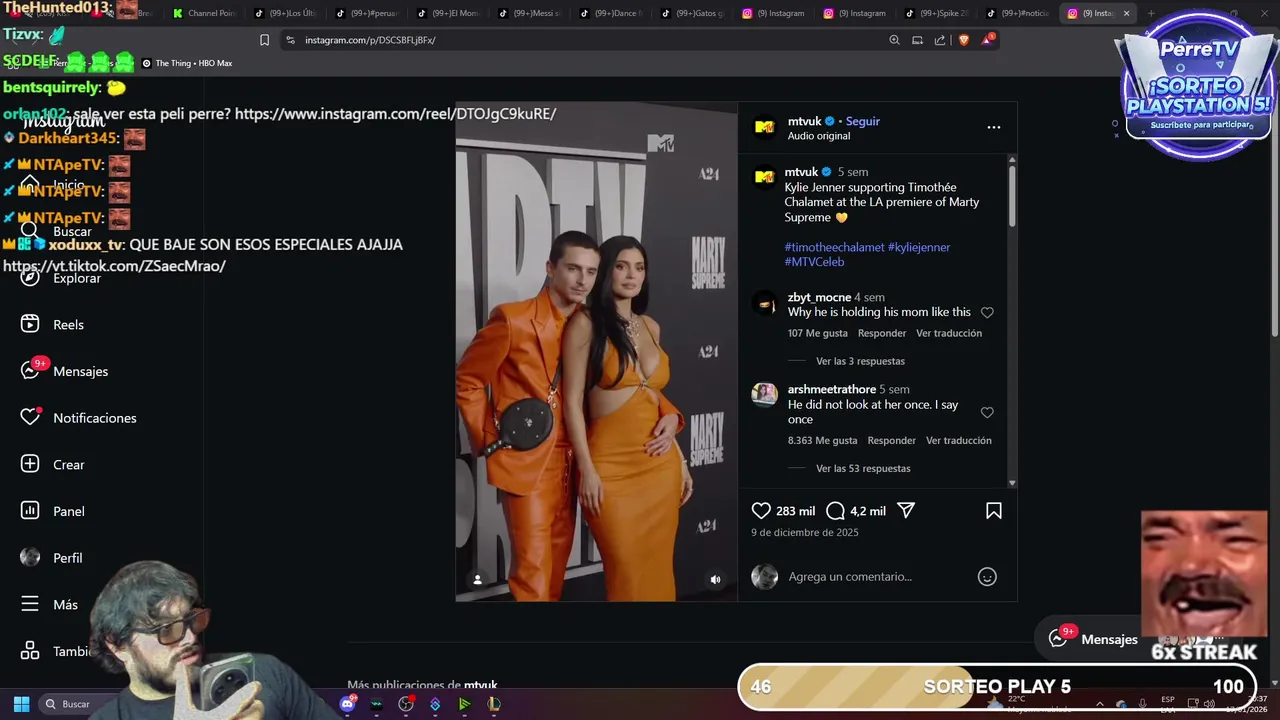This screenshot has height=720, width=1280.
Task: Follow mtvuk with the Seguir button
Action: (863, 121)
